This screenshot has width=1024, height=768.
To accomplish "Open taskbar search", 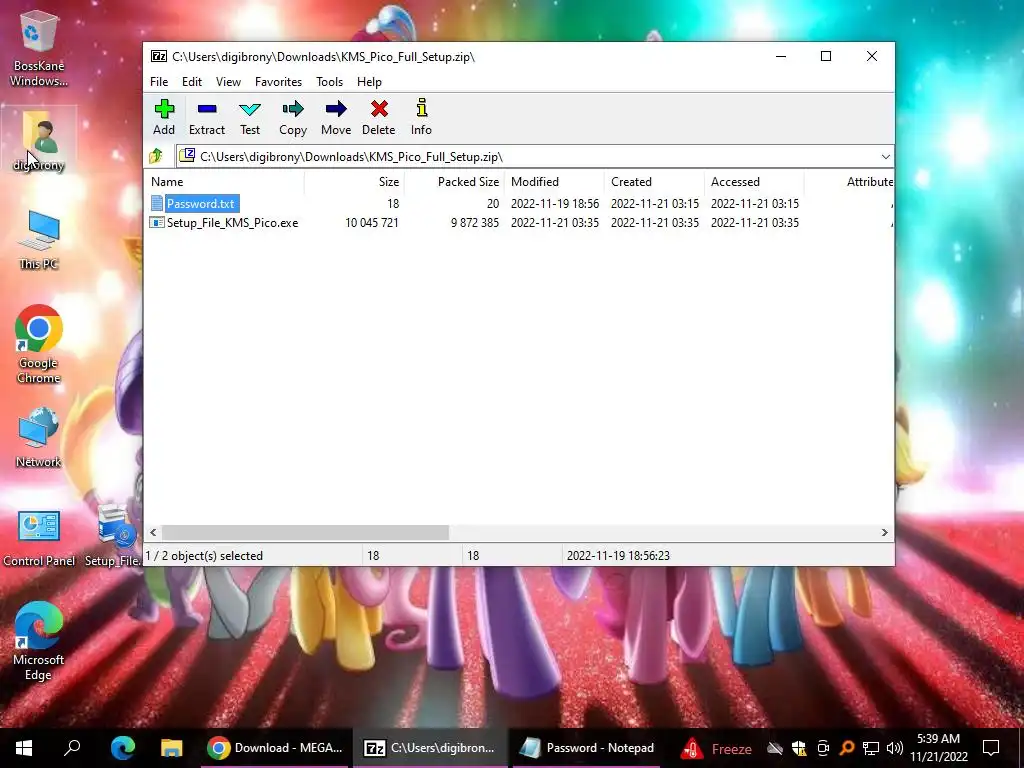I will [x=72, y=748].
